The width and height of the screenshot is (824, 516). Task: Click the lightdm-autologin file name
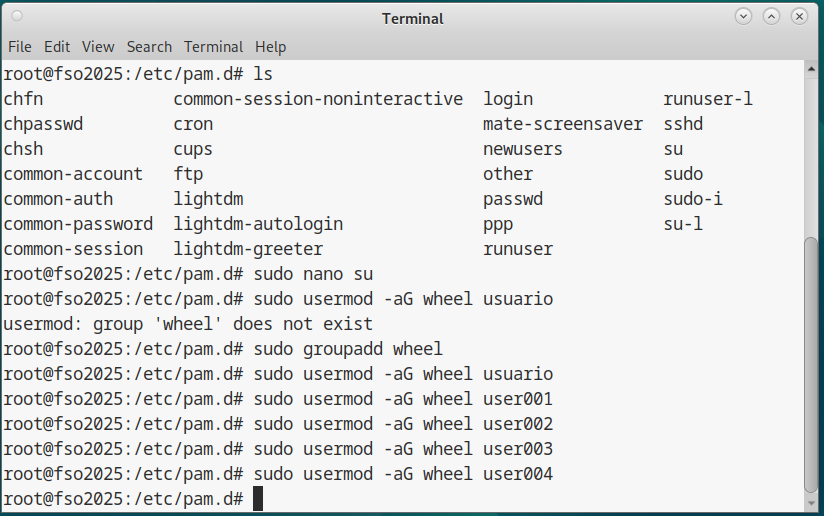(258, 224)
